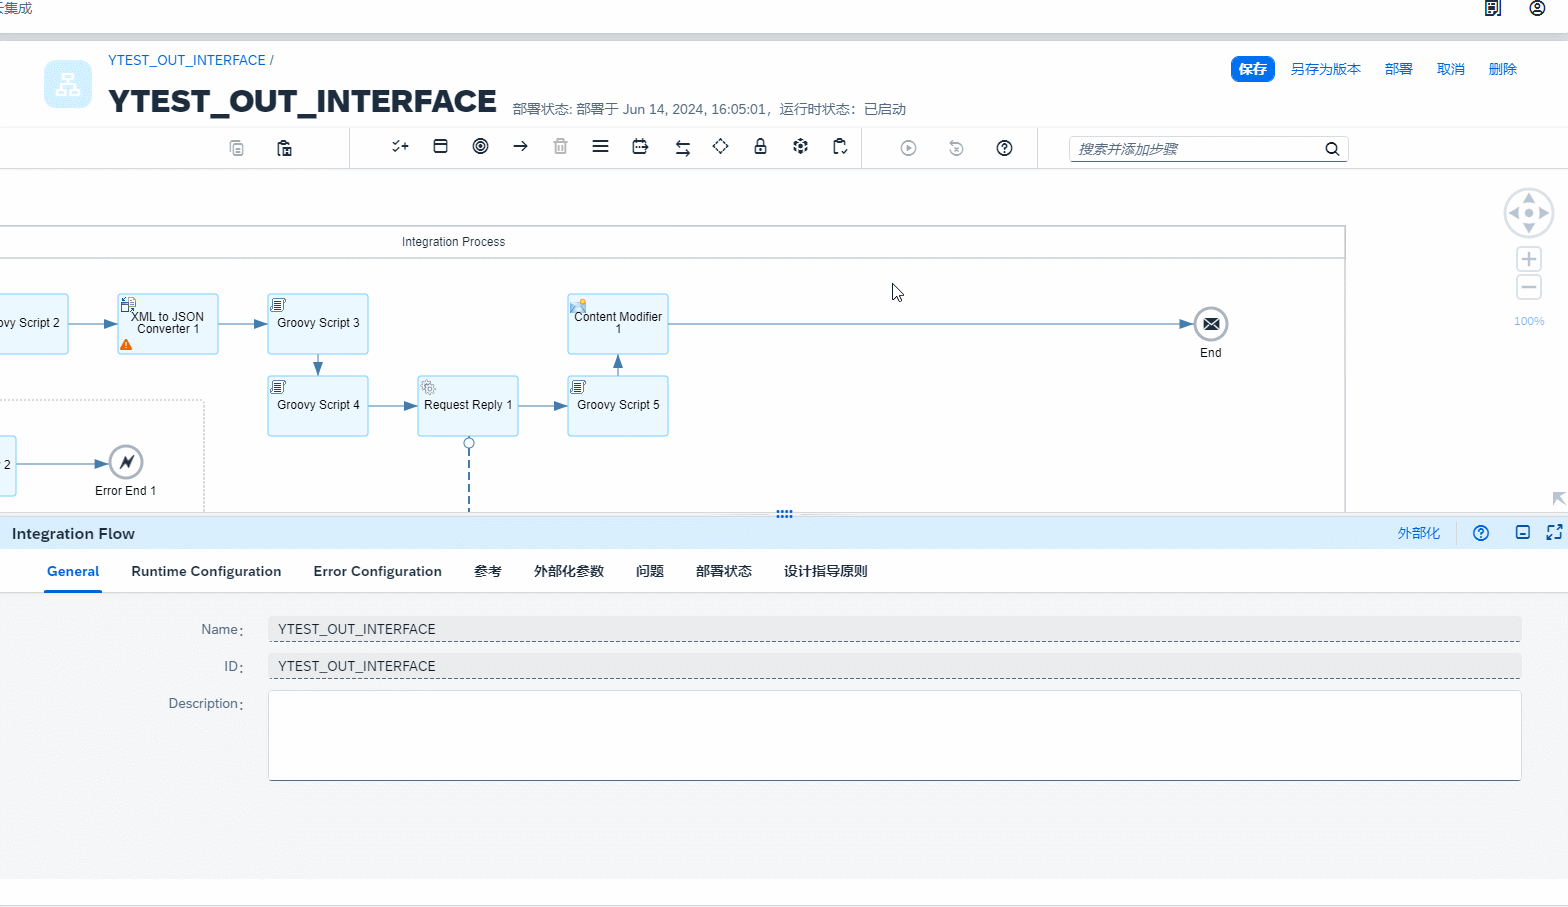Click the blue 保存 save button
1568x907 pixels.
1252,69
